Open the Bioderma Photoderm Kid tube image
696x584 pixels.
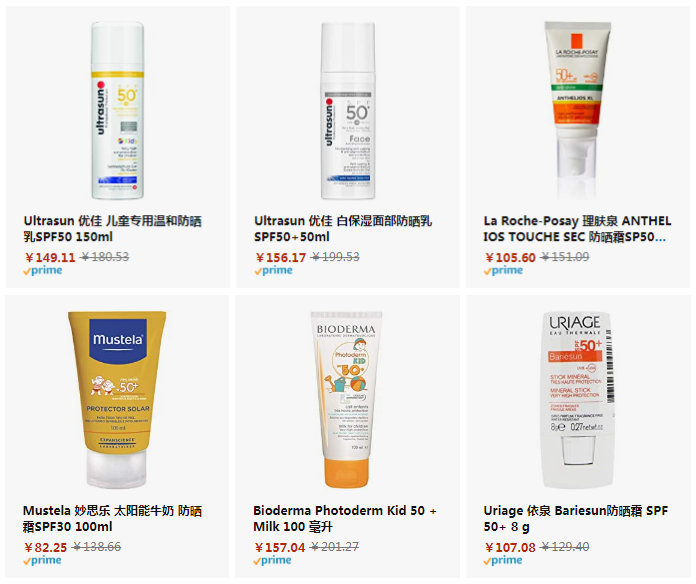347,399
